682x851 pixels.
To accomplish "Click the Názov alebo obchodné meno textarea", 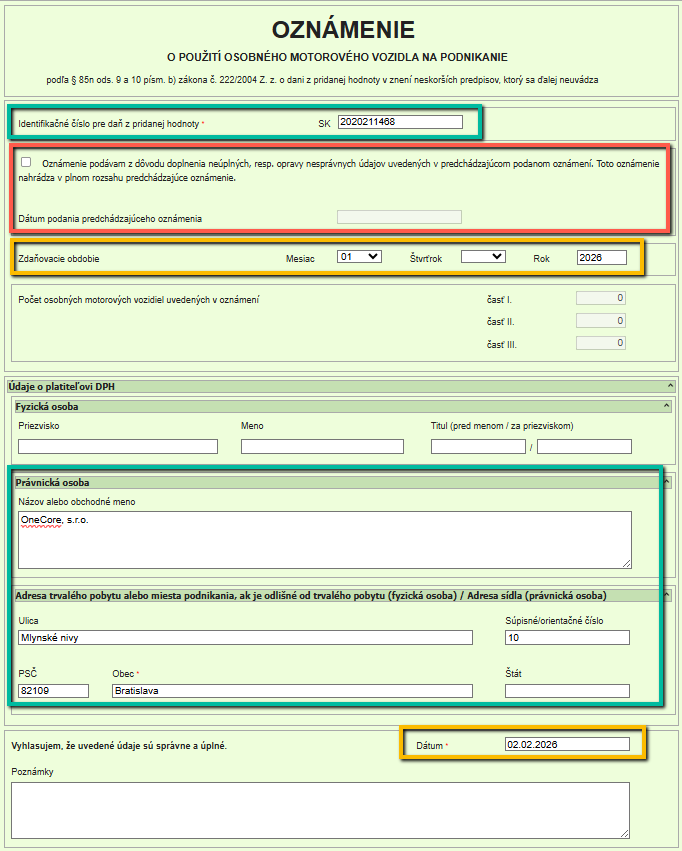I will pos(324,539).
